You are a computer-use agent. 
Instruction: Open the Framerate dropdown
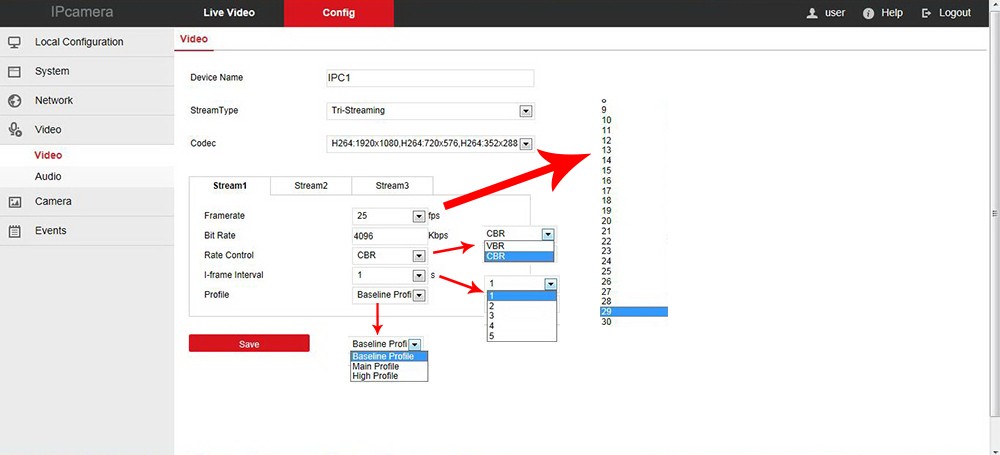(x=419, y=216)
